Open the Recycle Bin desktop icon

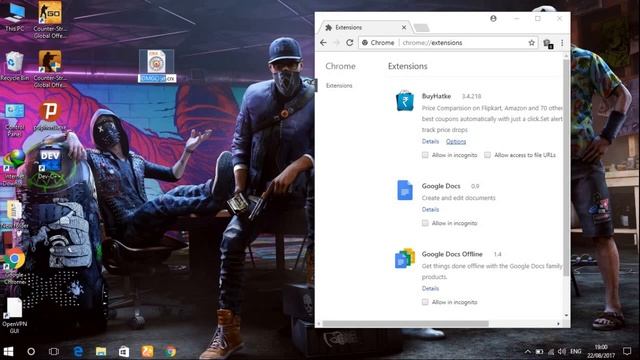pyautogui.click(x=15, y=65)
